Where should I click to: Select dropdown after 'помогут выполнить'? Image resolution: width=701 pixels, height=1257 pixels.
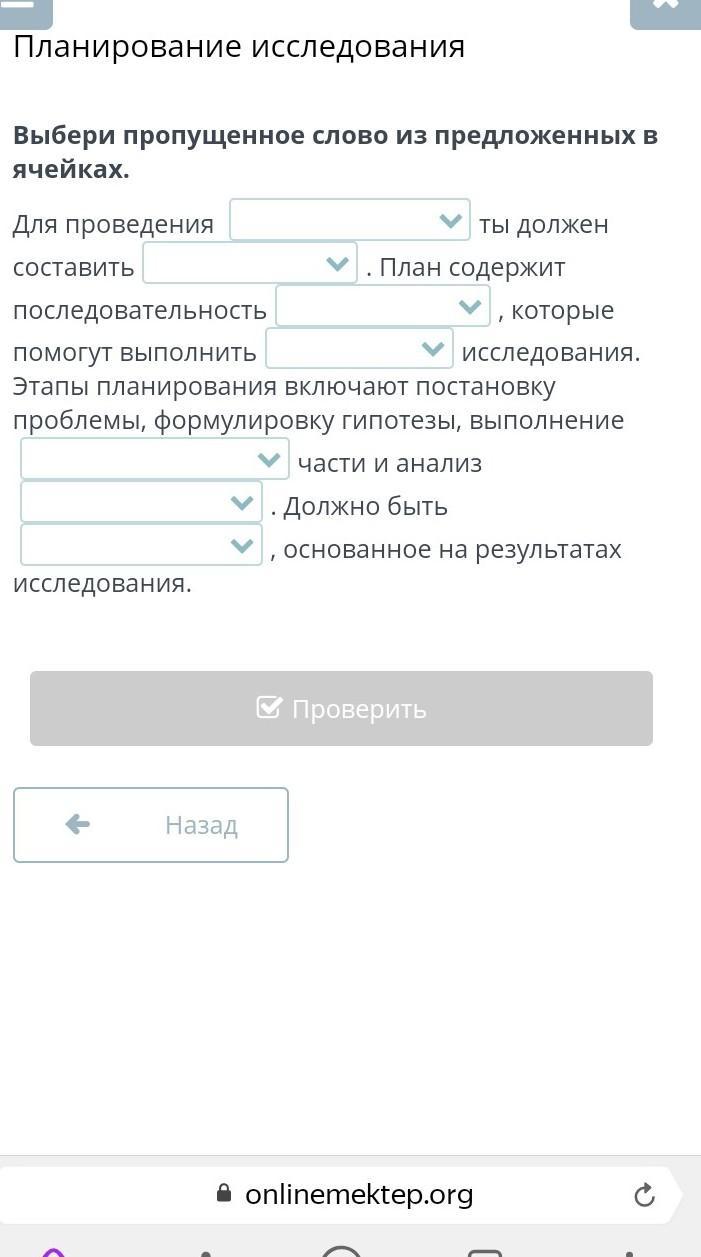click(358, 349)
